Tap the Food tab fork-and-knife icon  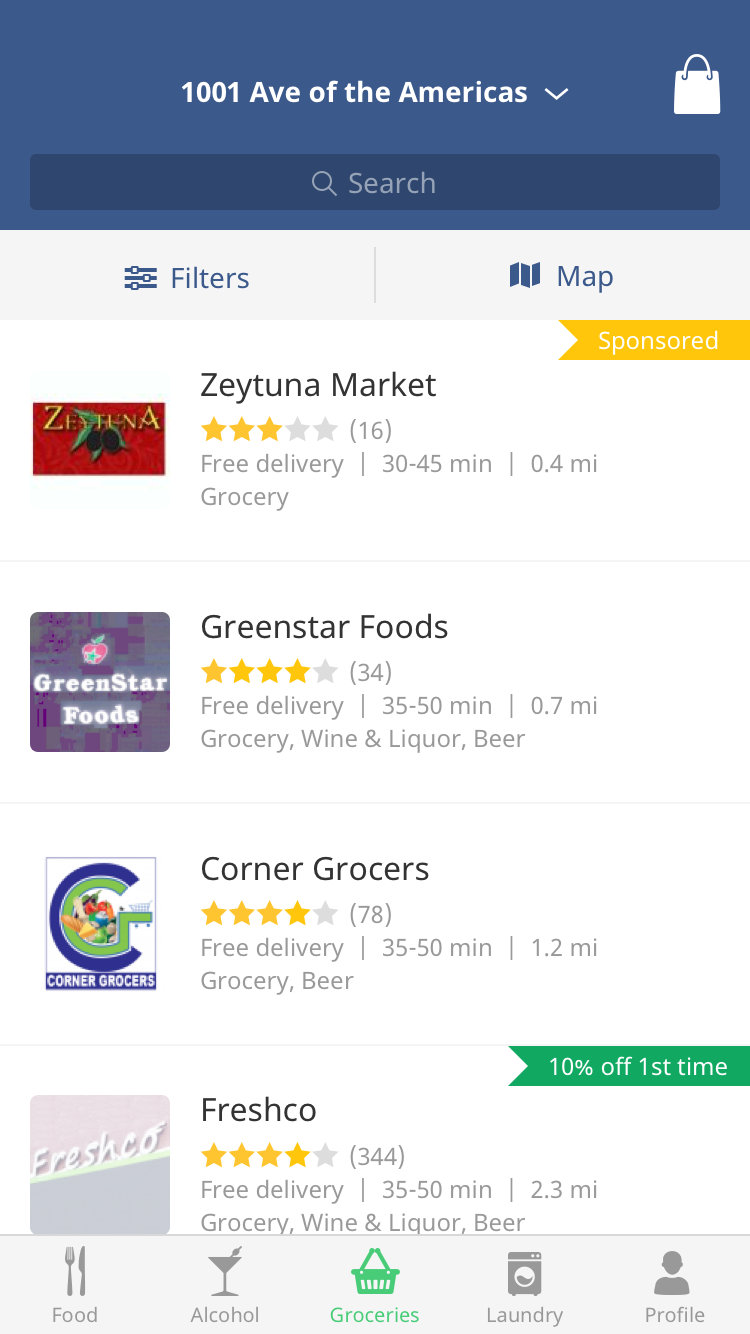point(75,1272)
